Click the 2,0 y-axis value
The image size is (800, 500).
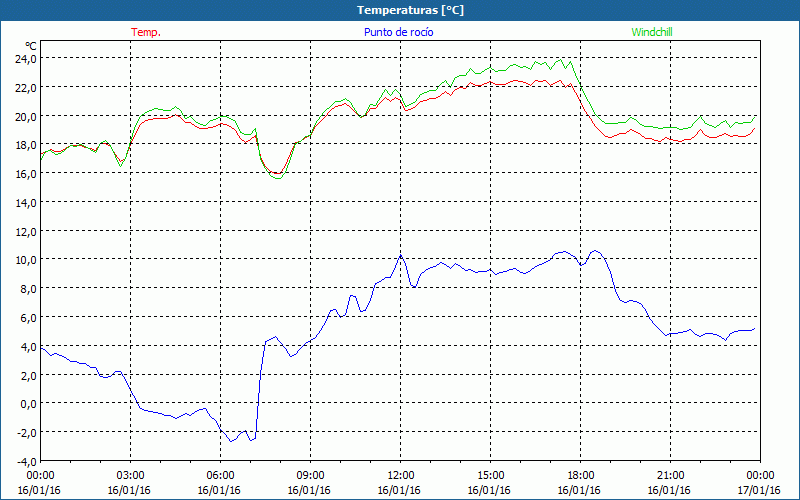[28, 376]
